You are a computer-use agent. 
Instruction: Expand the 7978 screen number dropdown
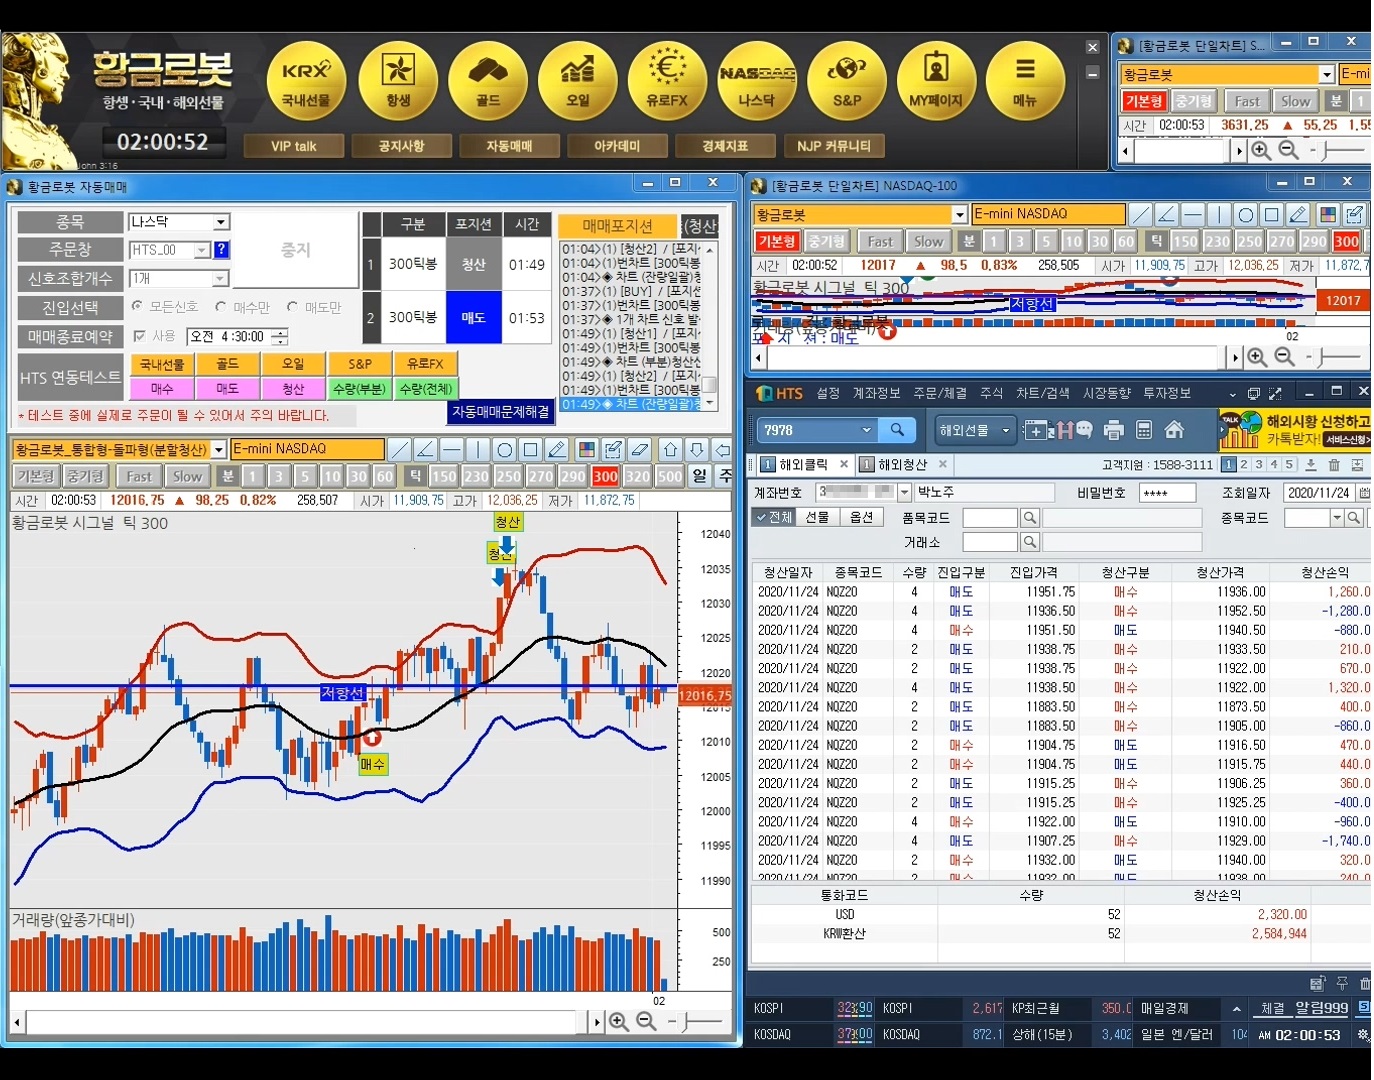[866, 430]
